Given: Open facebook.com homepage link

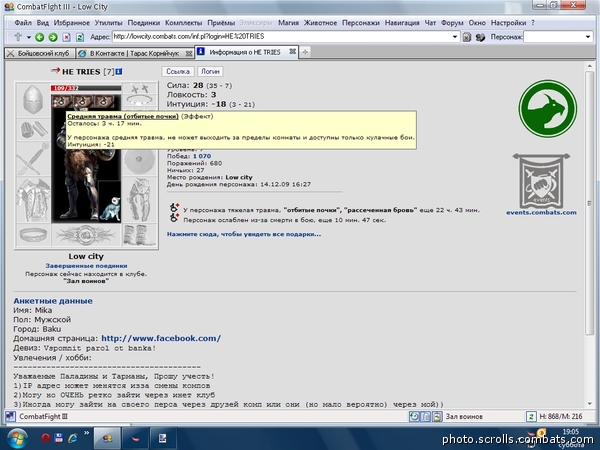Looking at the screenshot, I should [161, 338].
